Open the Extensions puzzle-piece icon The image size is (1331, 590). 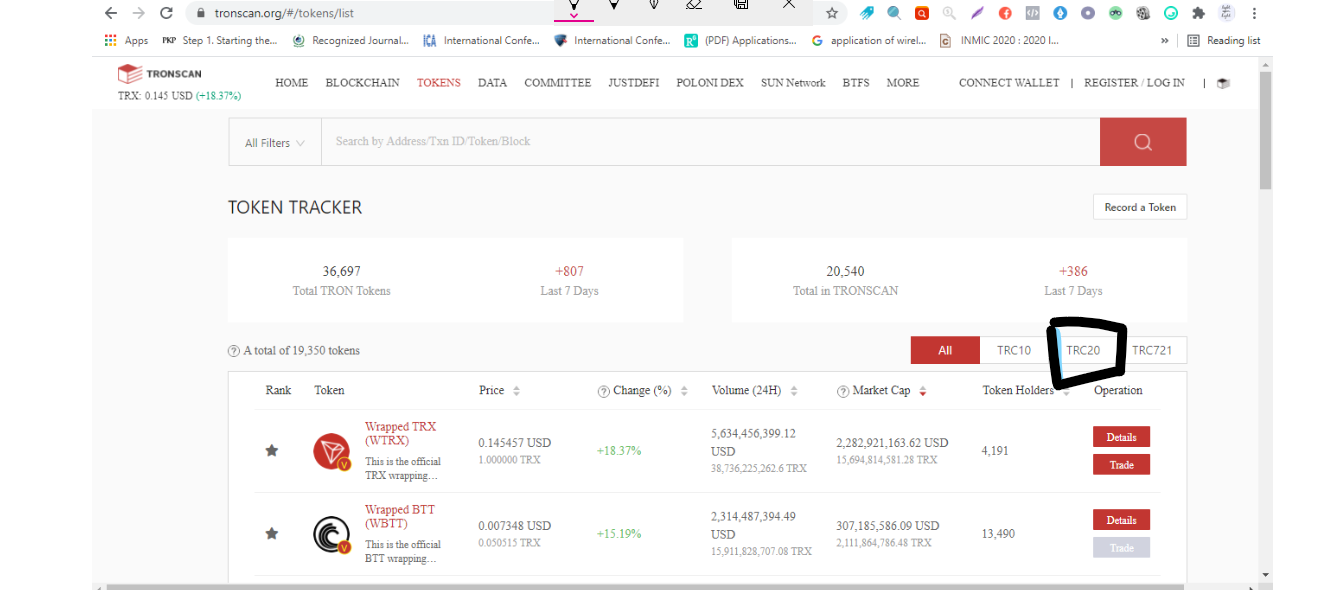[1199, 14]
